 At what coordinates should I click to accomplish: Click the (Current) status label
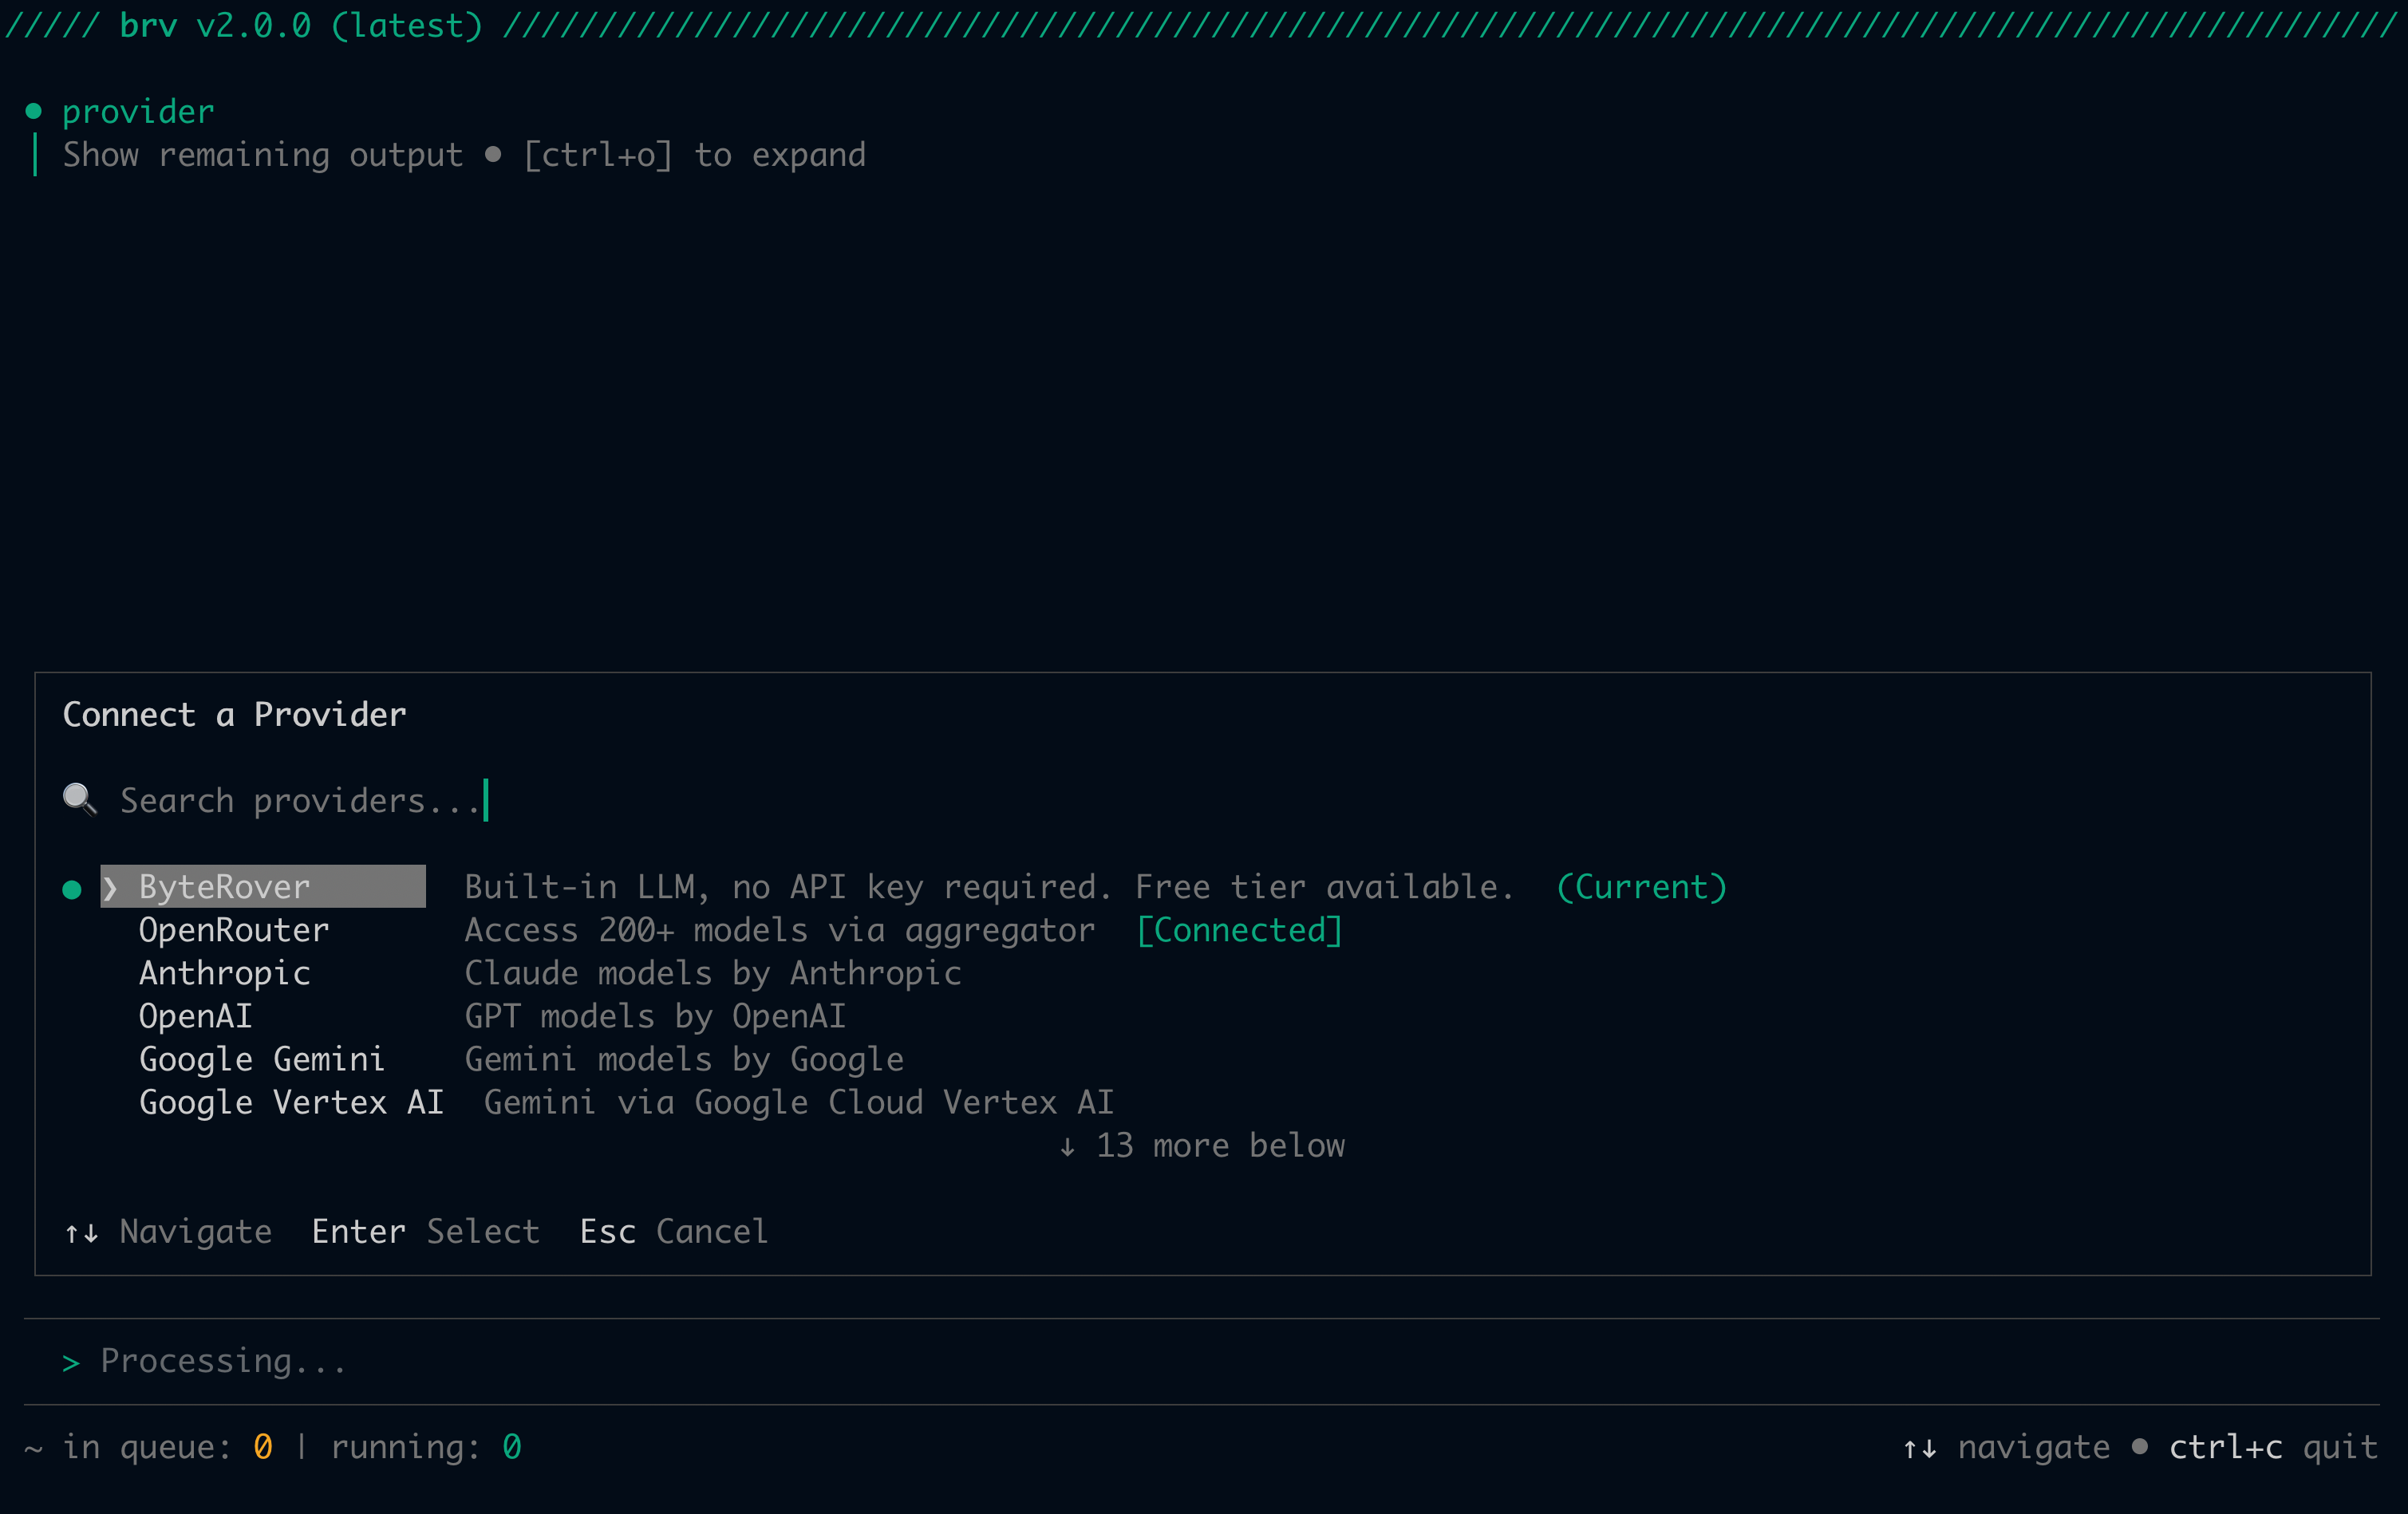1642,887
